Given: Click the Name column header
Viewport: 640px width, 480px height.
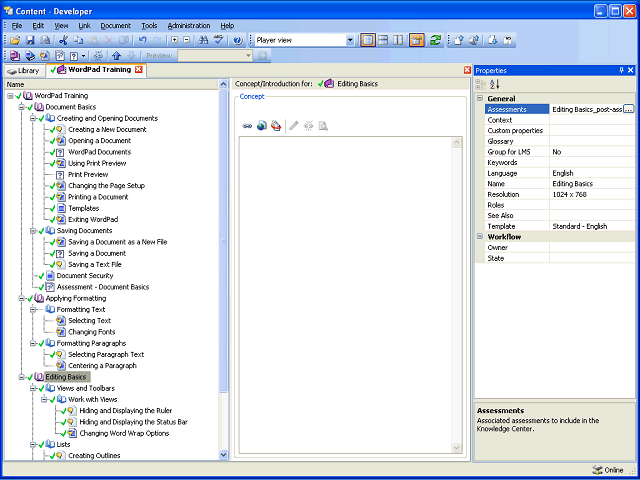Looking at the screenshot, I should click(x=111, y=84).
